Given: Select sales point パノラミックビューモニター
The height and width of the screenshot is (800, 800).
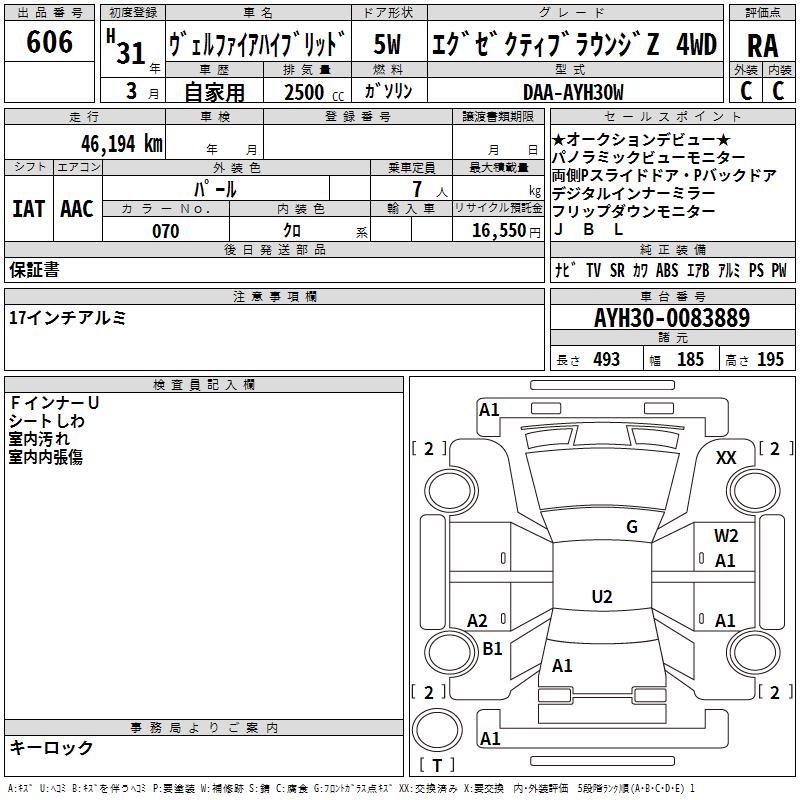Looking at the screenshot, I should click(648, 157).
